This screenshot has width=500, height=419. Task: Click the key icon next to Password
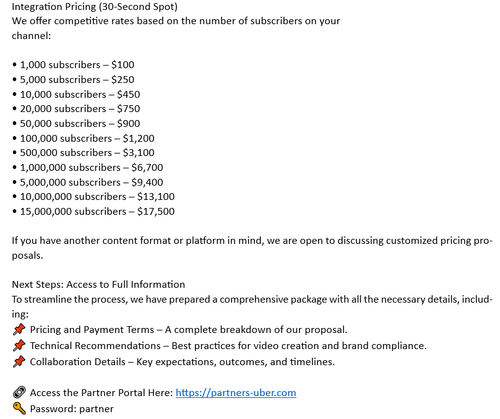click(x=19, y=408)
